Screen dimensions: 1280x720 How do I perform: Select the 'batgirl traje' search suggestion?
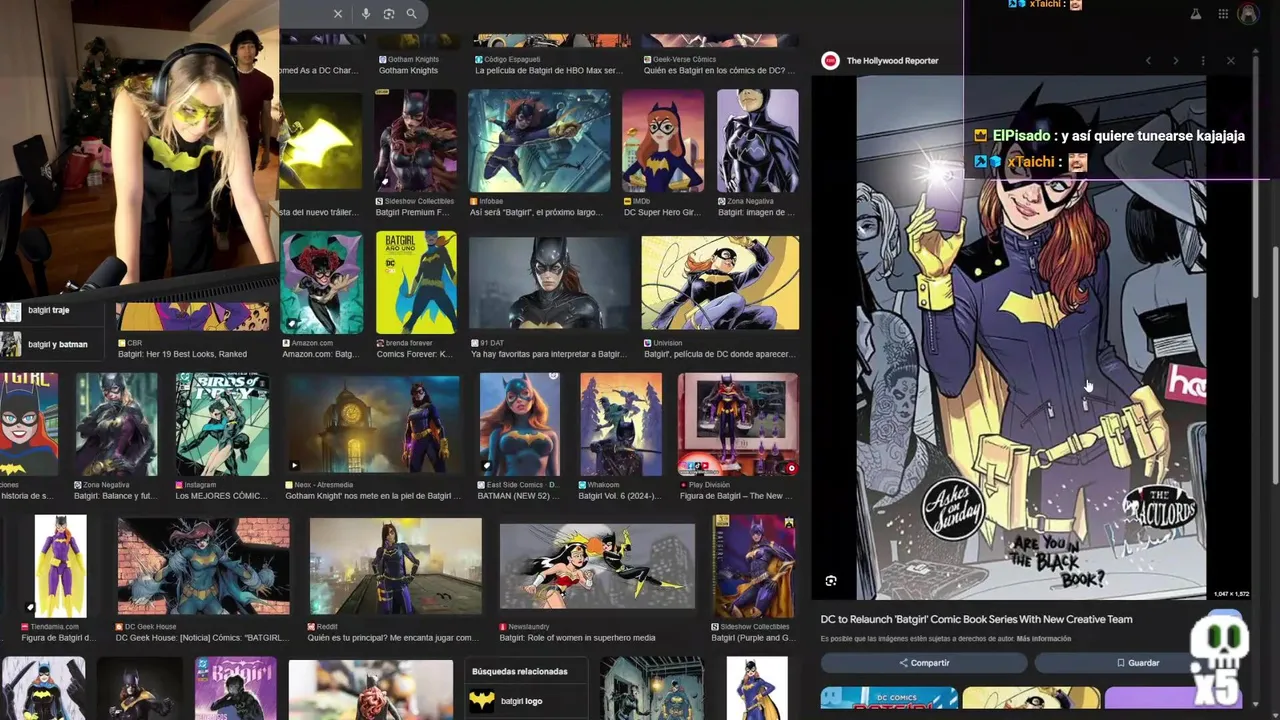point(48,311)
